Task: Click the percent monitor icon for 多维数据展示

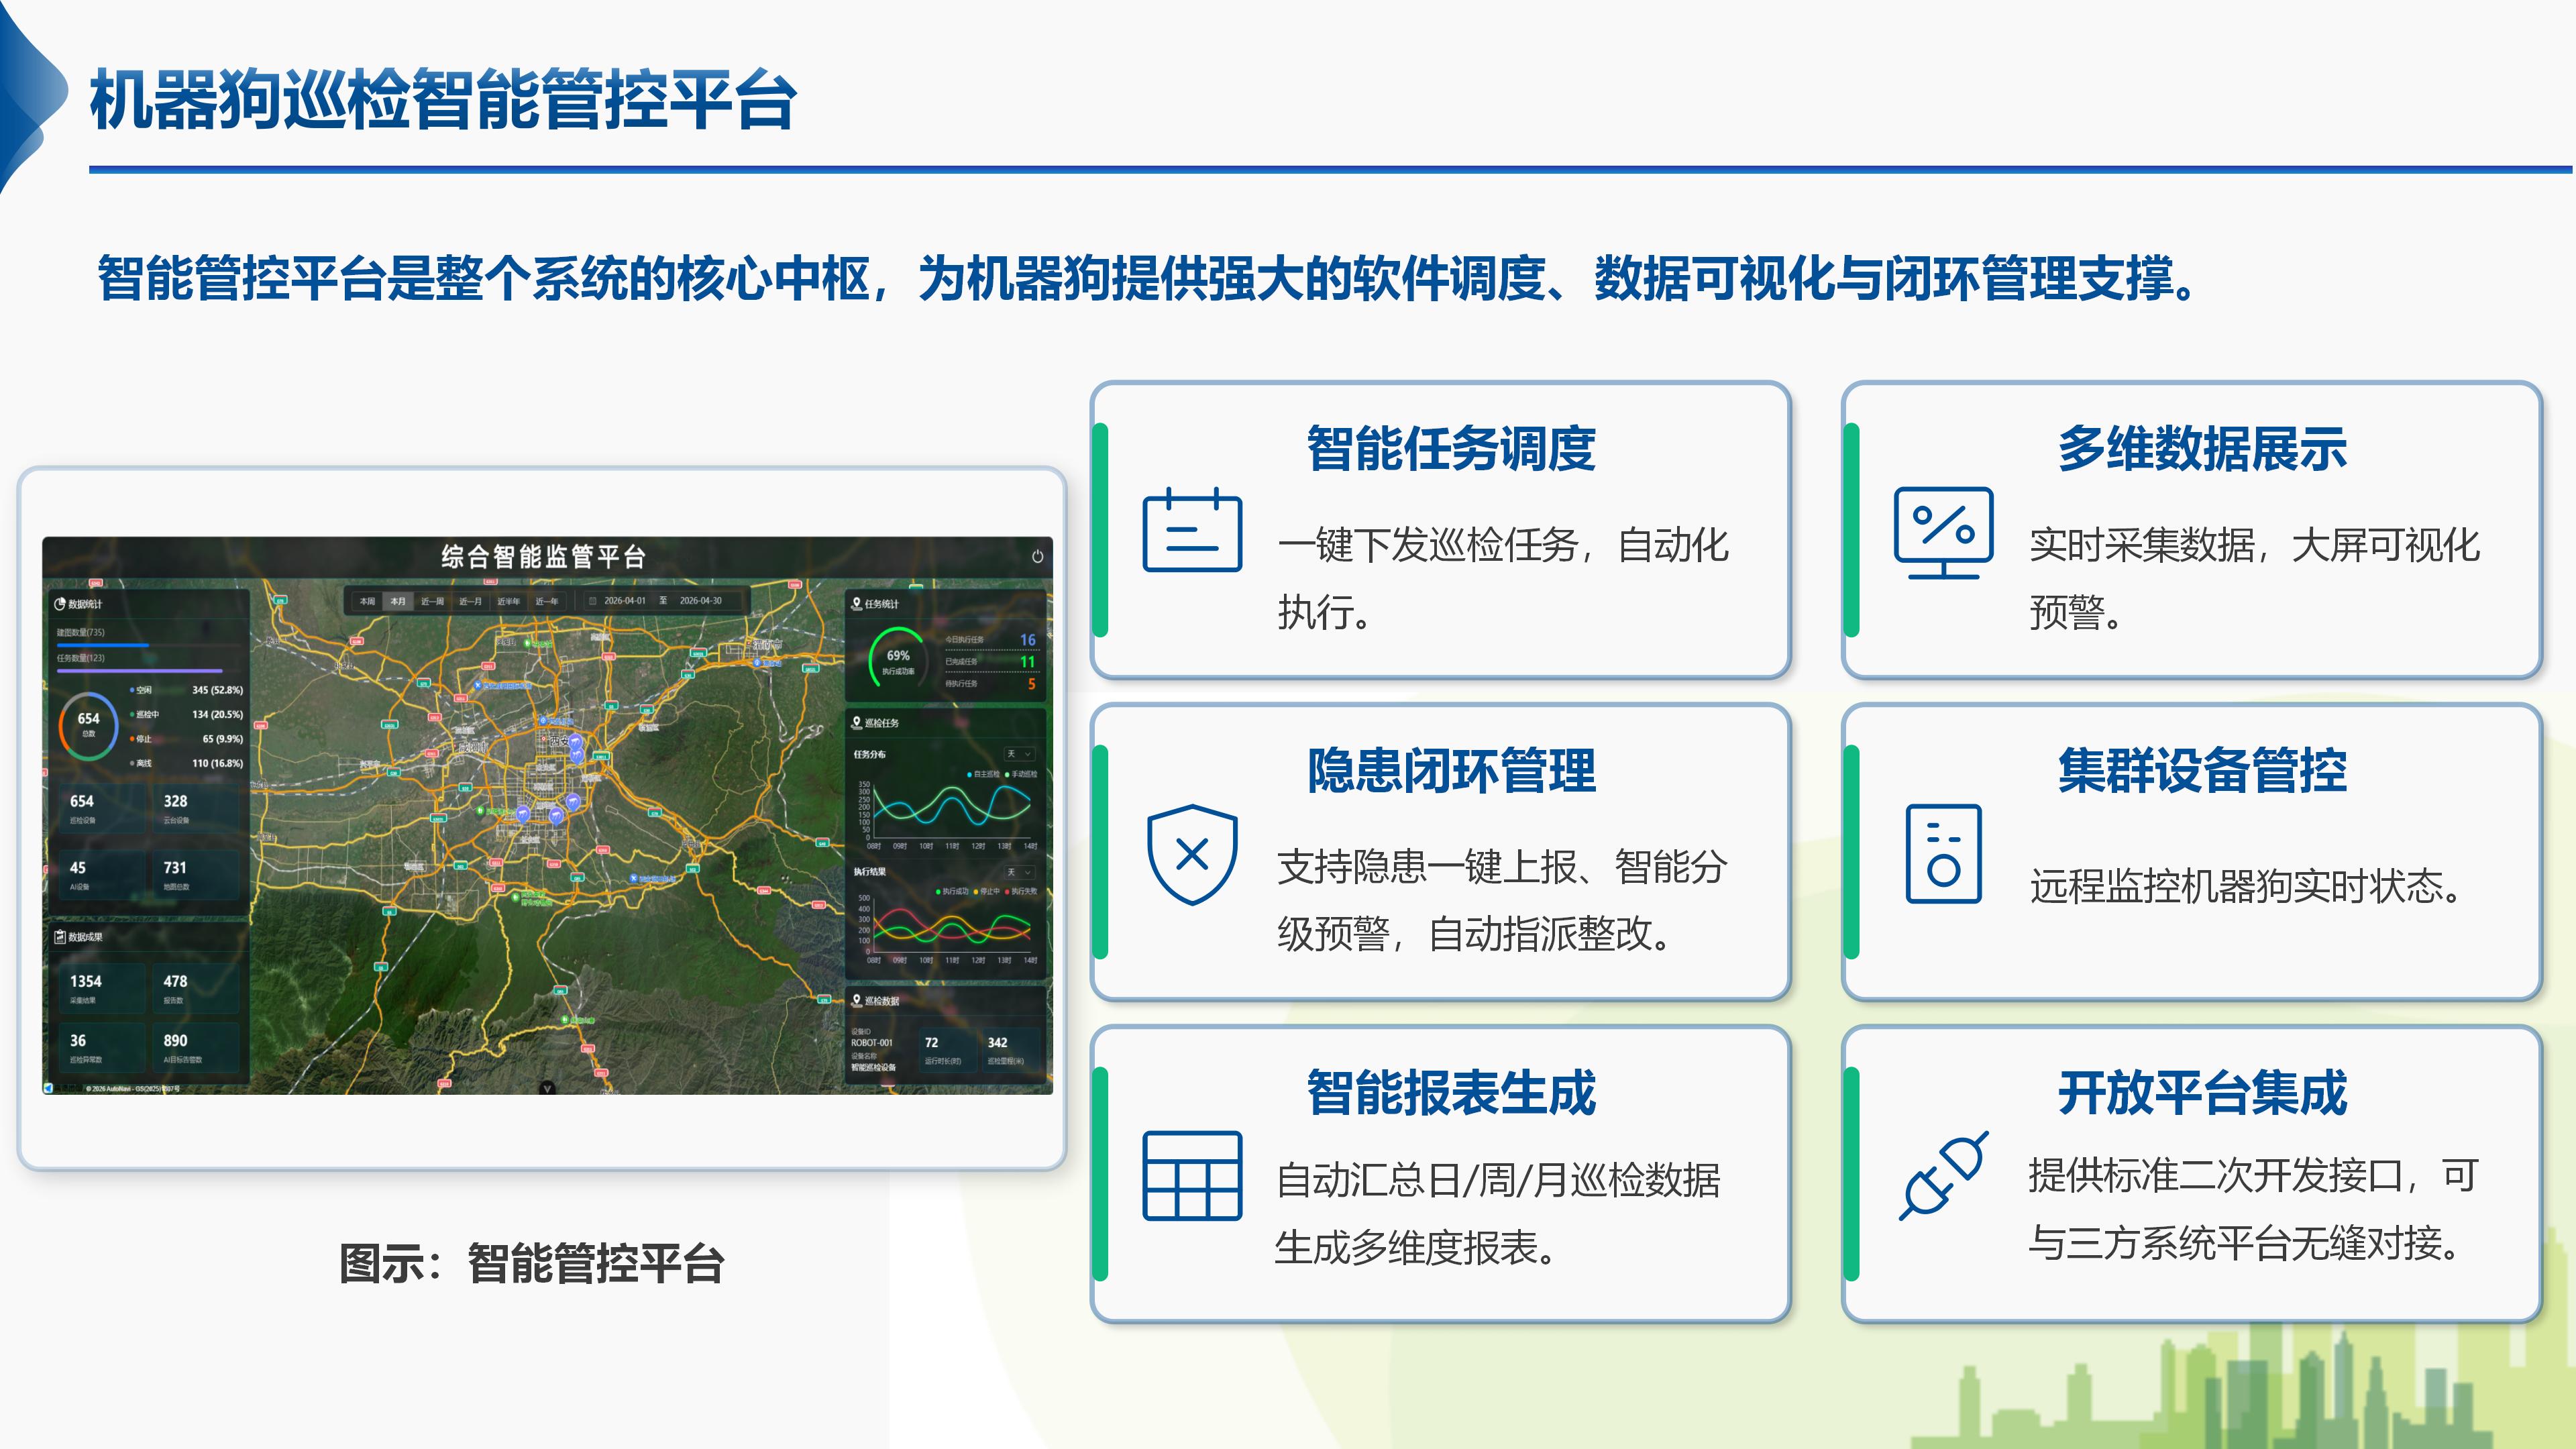Action: (x=1943, y=533)
